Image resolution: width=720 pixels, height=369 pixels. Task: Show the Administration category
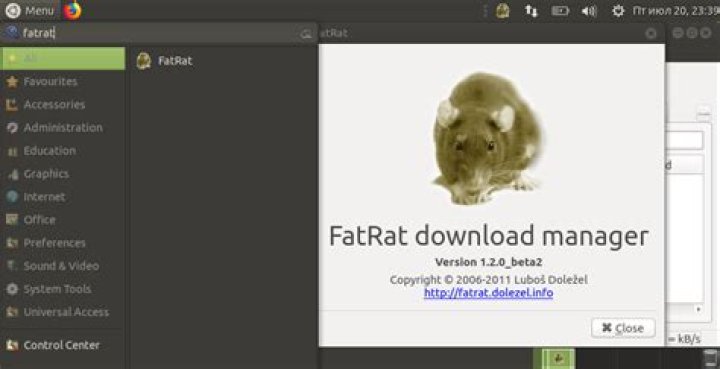point(62,128)
